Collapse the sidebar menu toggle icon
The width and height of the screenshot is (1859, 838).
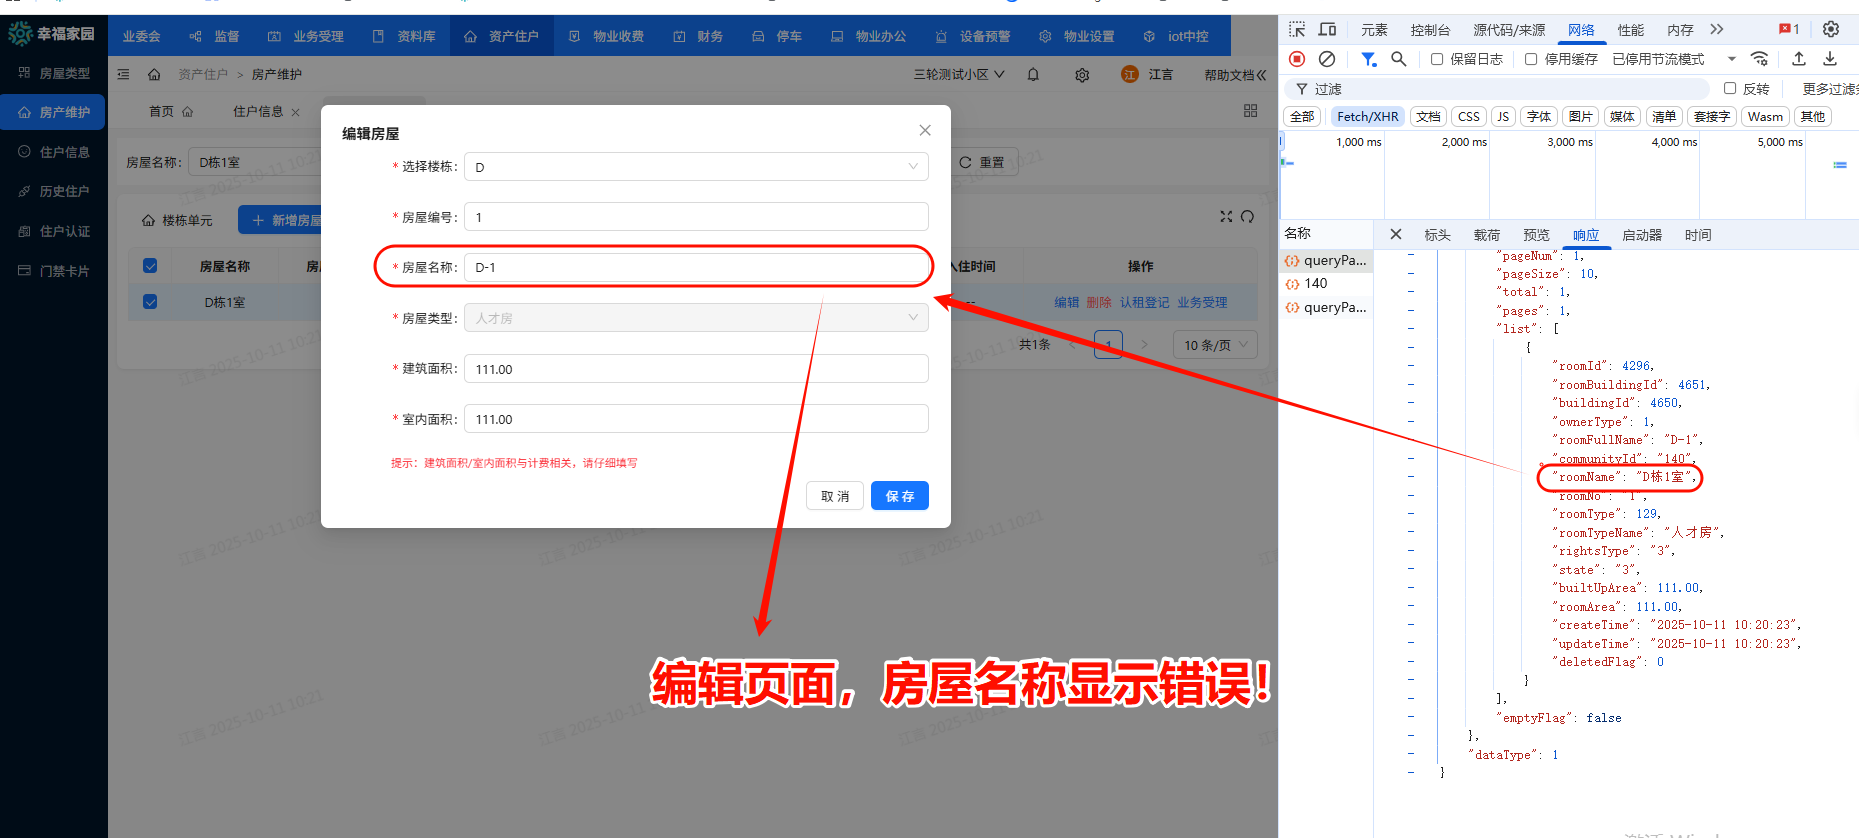[123, 74]
